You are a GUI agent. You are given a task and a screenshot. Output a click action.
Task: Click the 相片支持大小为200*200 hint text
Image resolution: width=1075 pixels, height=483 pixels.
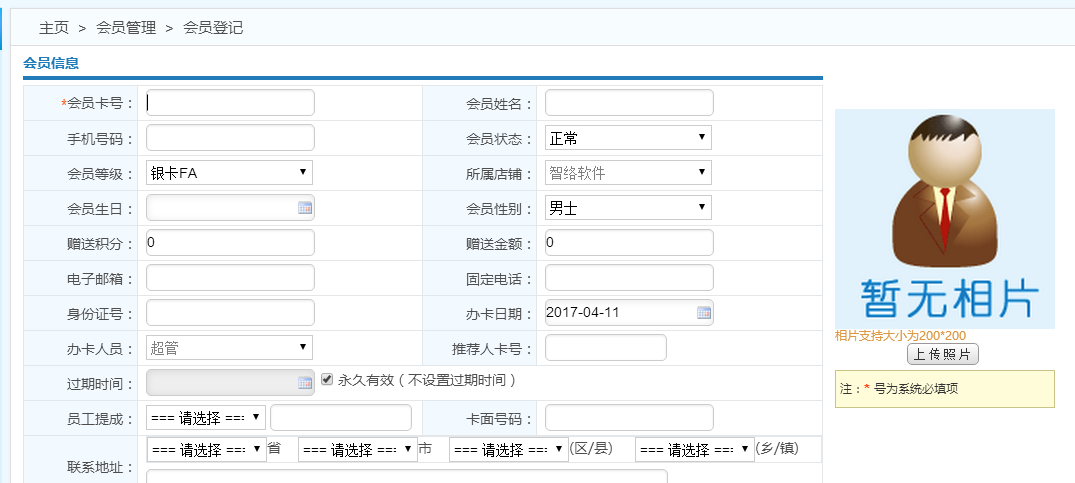900,336
